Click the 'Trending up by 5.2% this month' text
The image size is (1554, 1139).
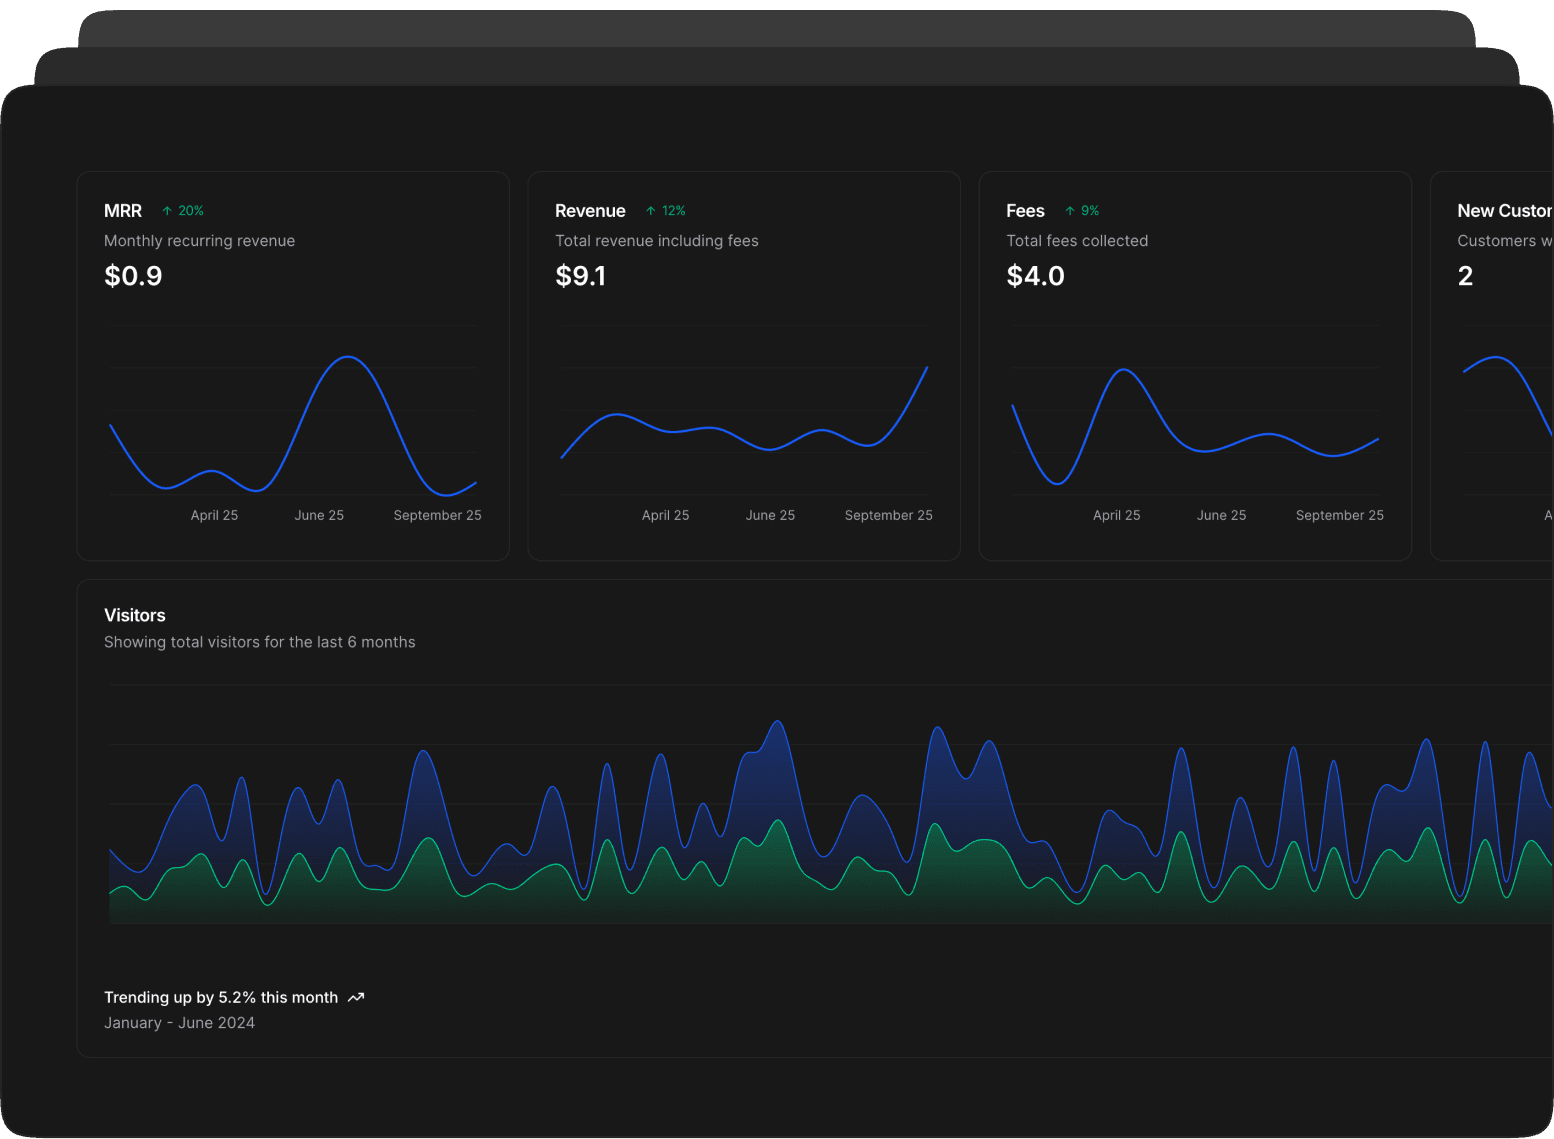point(221,997)
